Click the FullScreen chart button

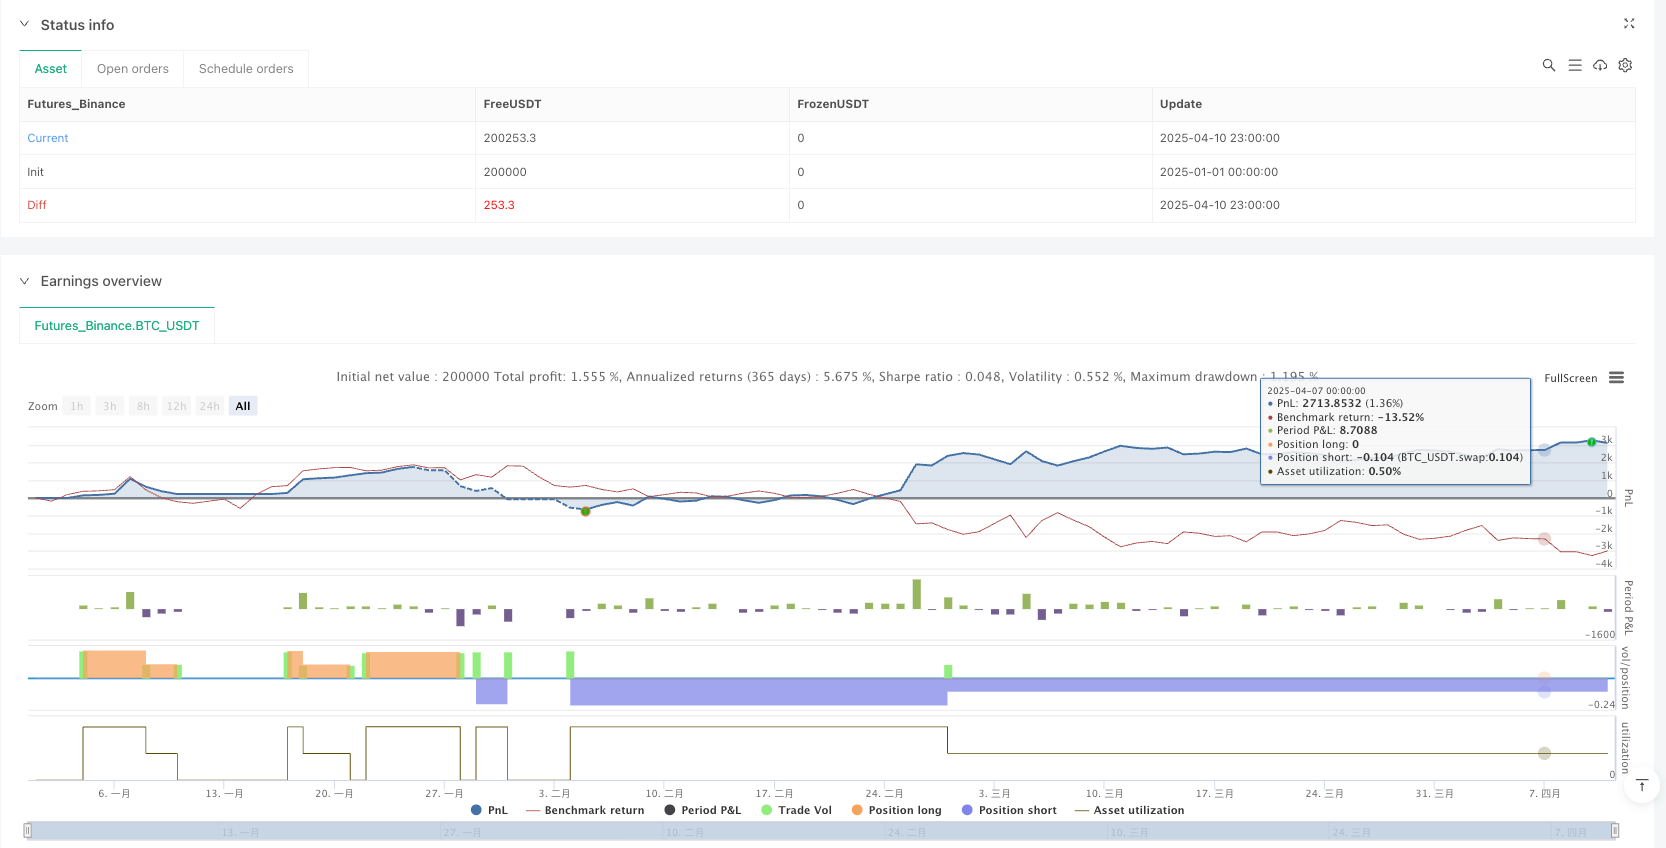[1570, 378]
